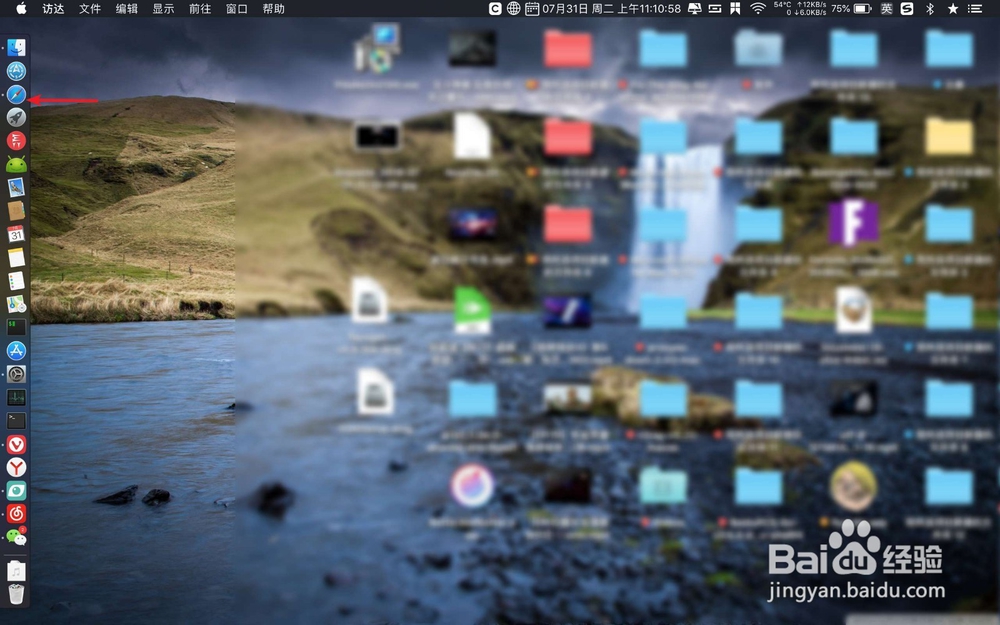Image resolution: width=1000 pixels, height=625 pixels.
Task: Open the brown Contacts book icon
Action: pyautogui.click(x=16, y=210)
